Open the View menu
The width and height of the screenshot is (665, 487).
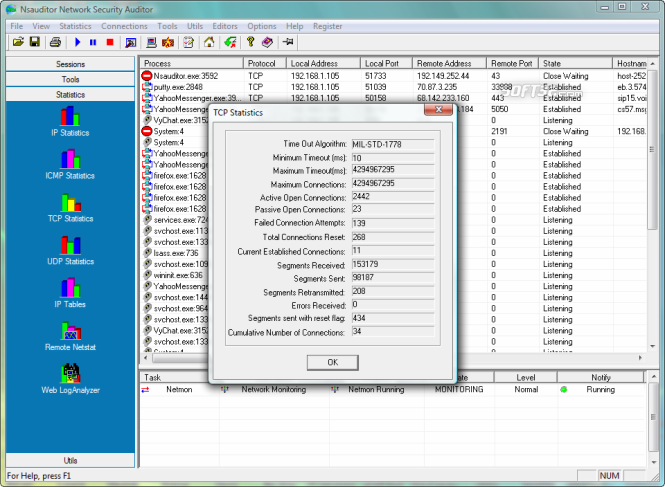click(x=41, y=26)
